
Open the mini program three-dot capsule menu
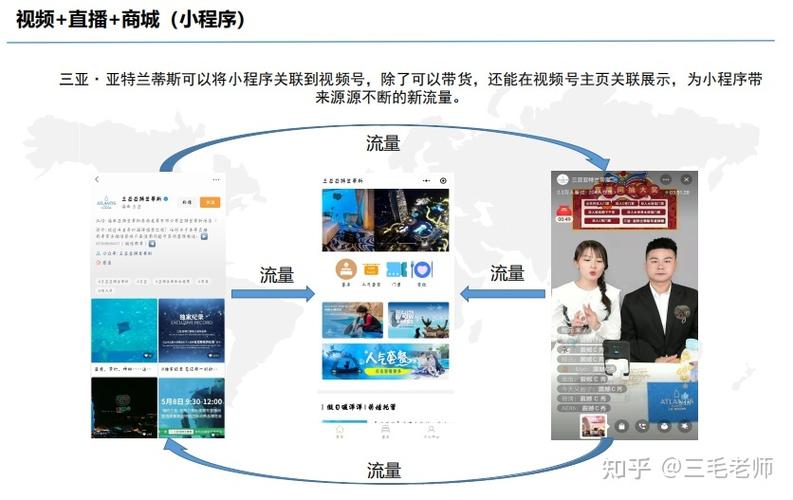point(426,180)
